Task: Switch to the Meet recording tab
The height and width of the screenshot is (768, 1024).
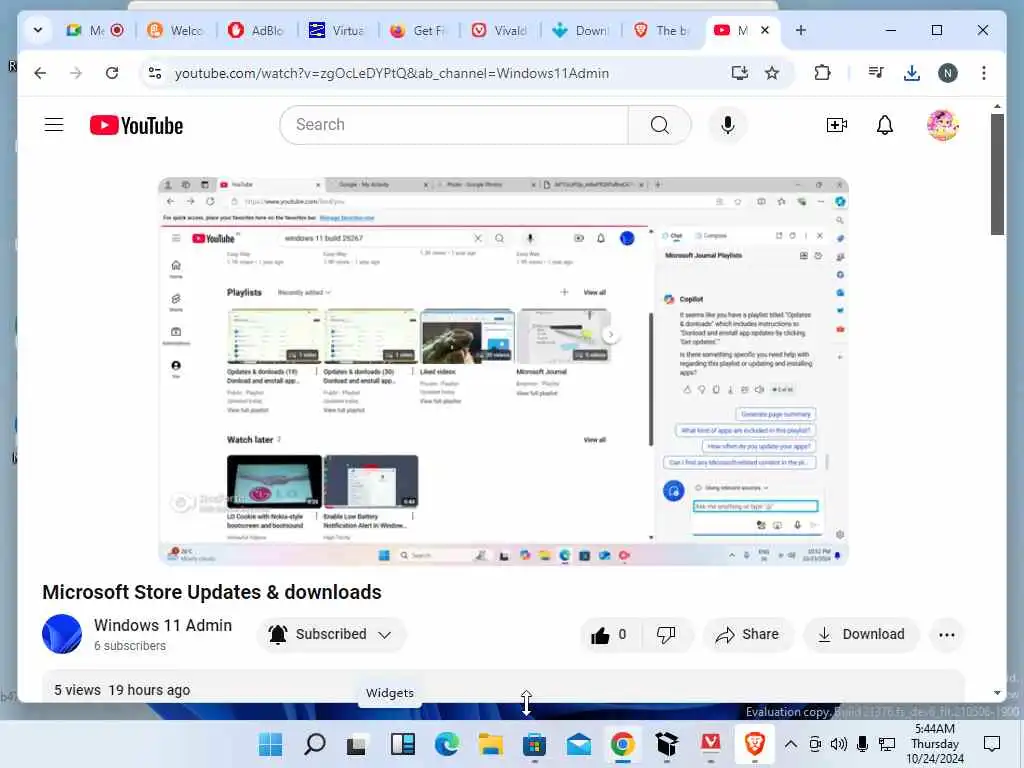Action: click(95, 30)
